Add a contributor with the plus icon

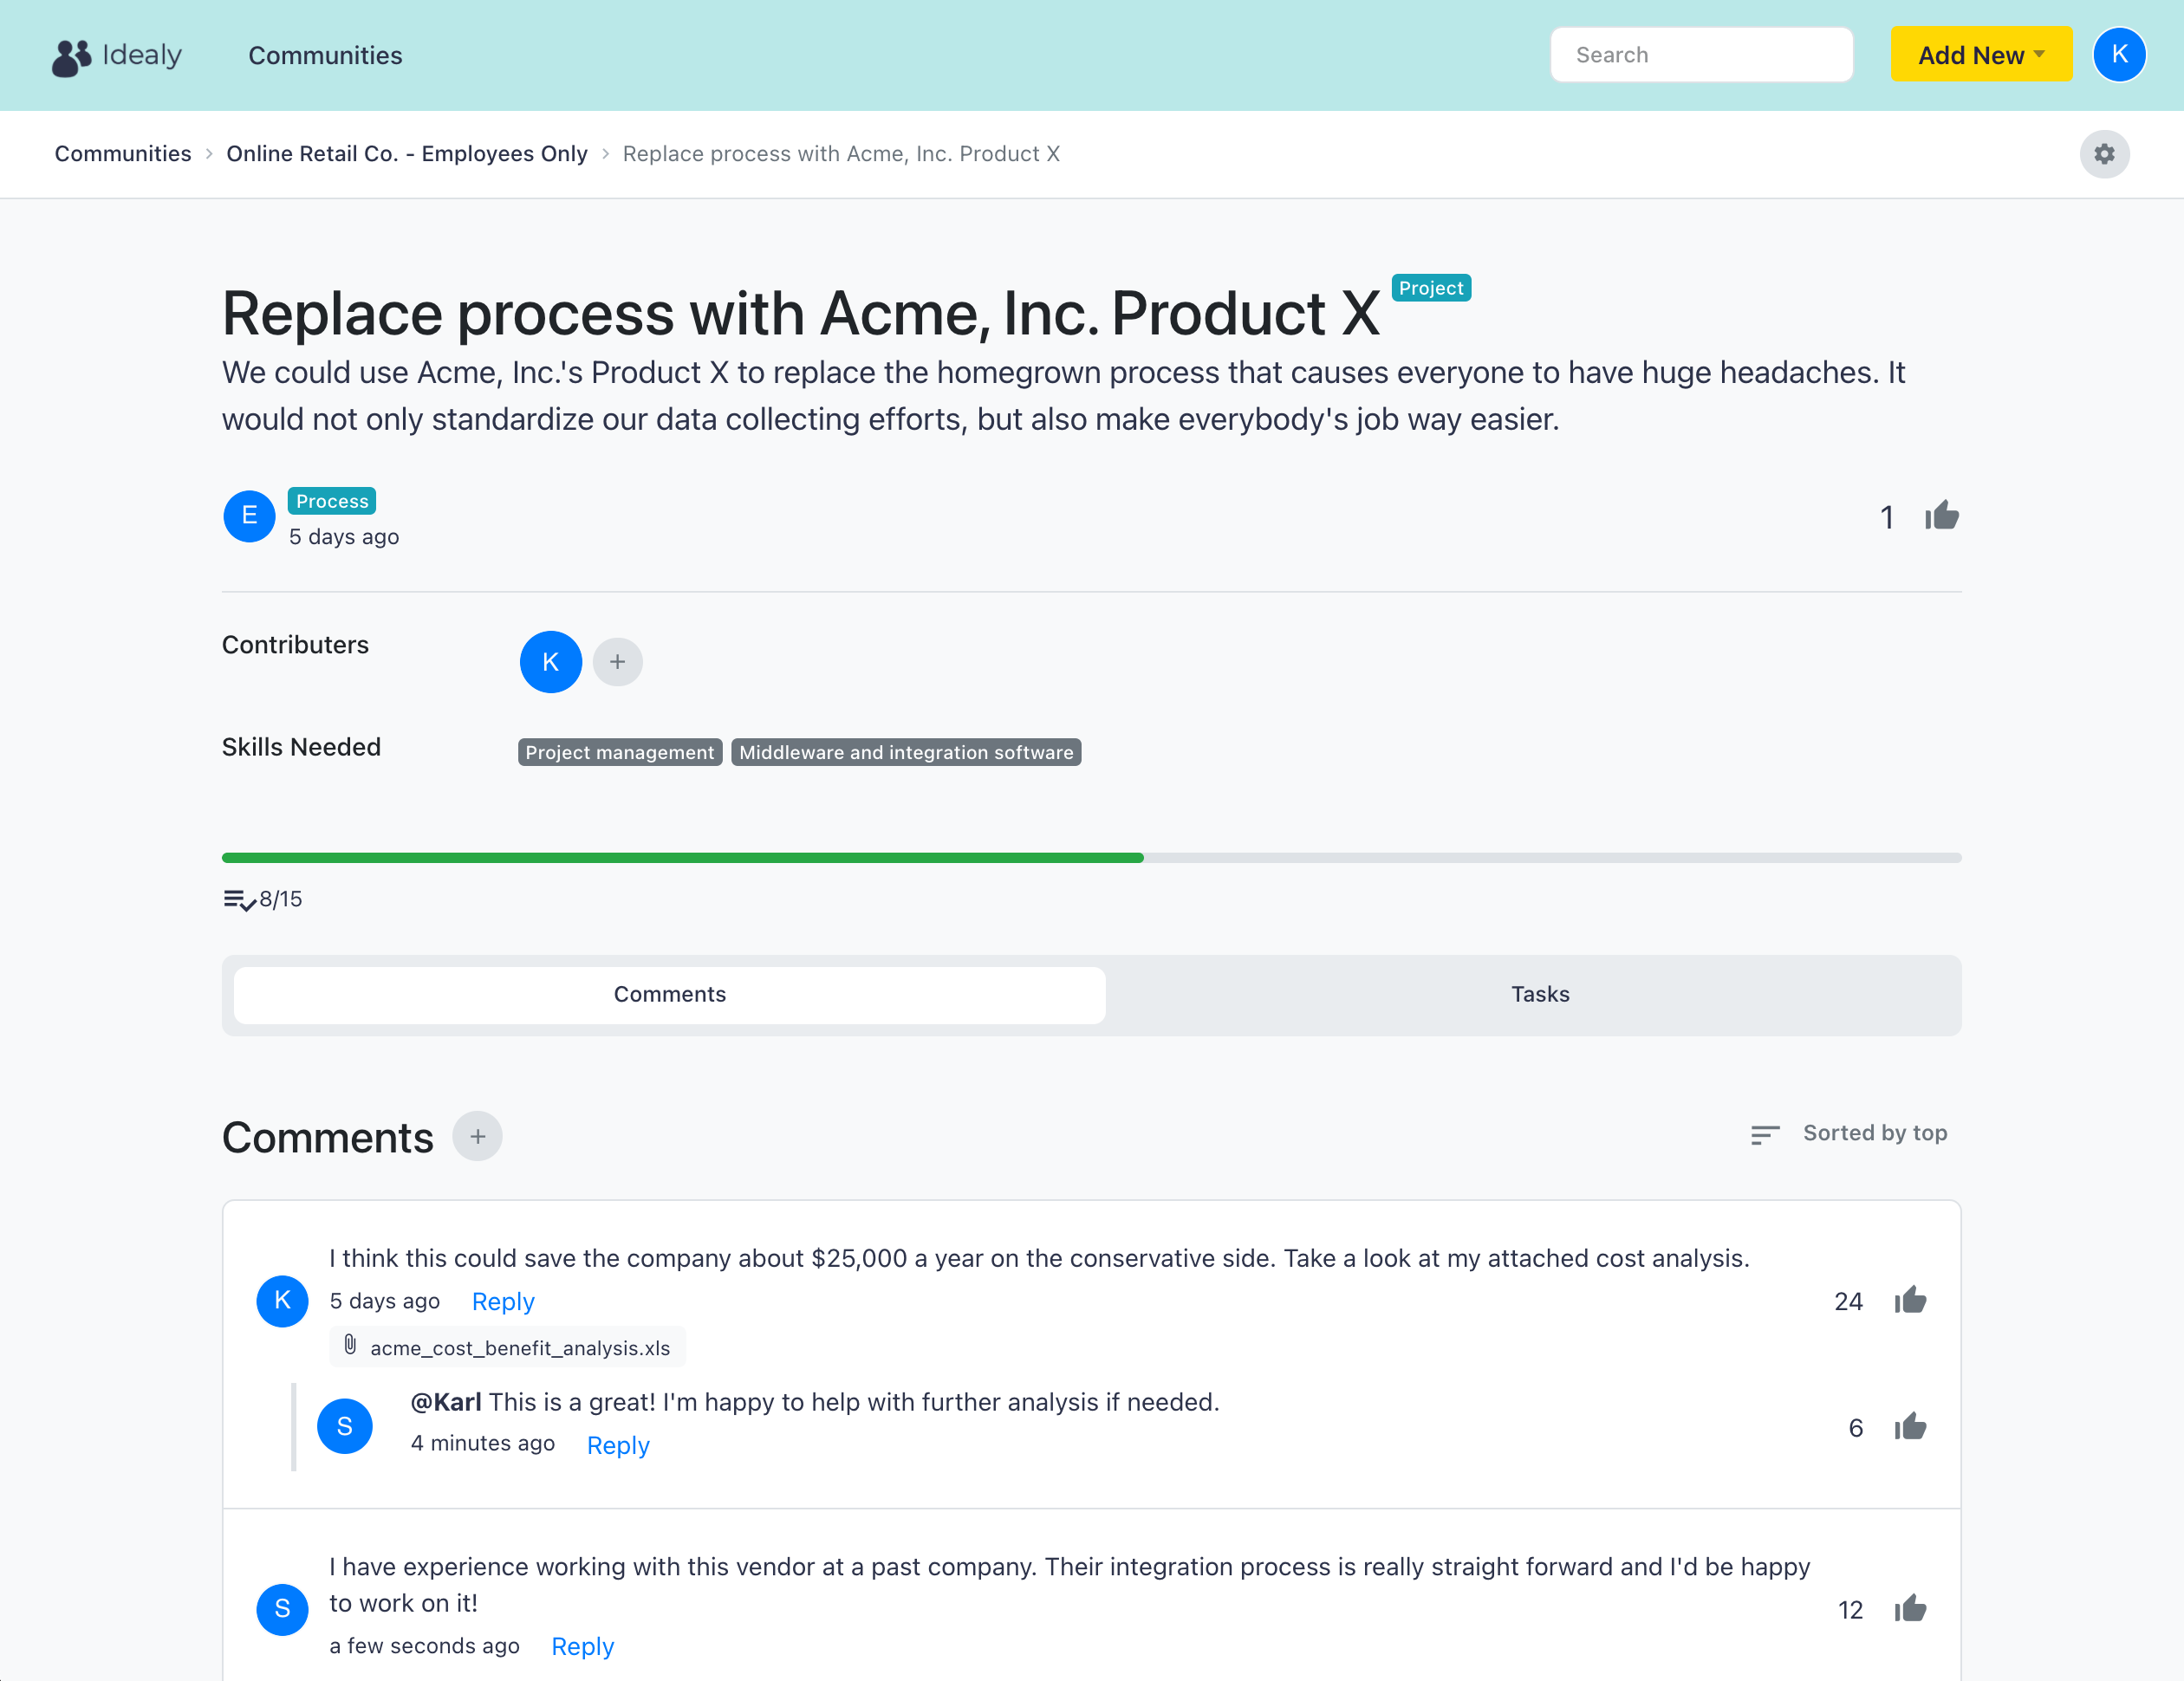tap(617, 662)
